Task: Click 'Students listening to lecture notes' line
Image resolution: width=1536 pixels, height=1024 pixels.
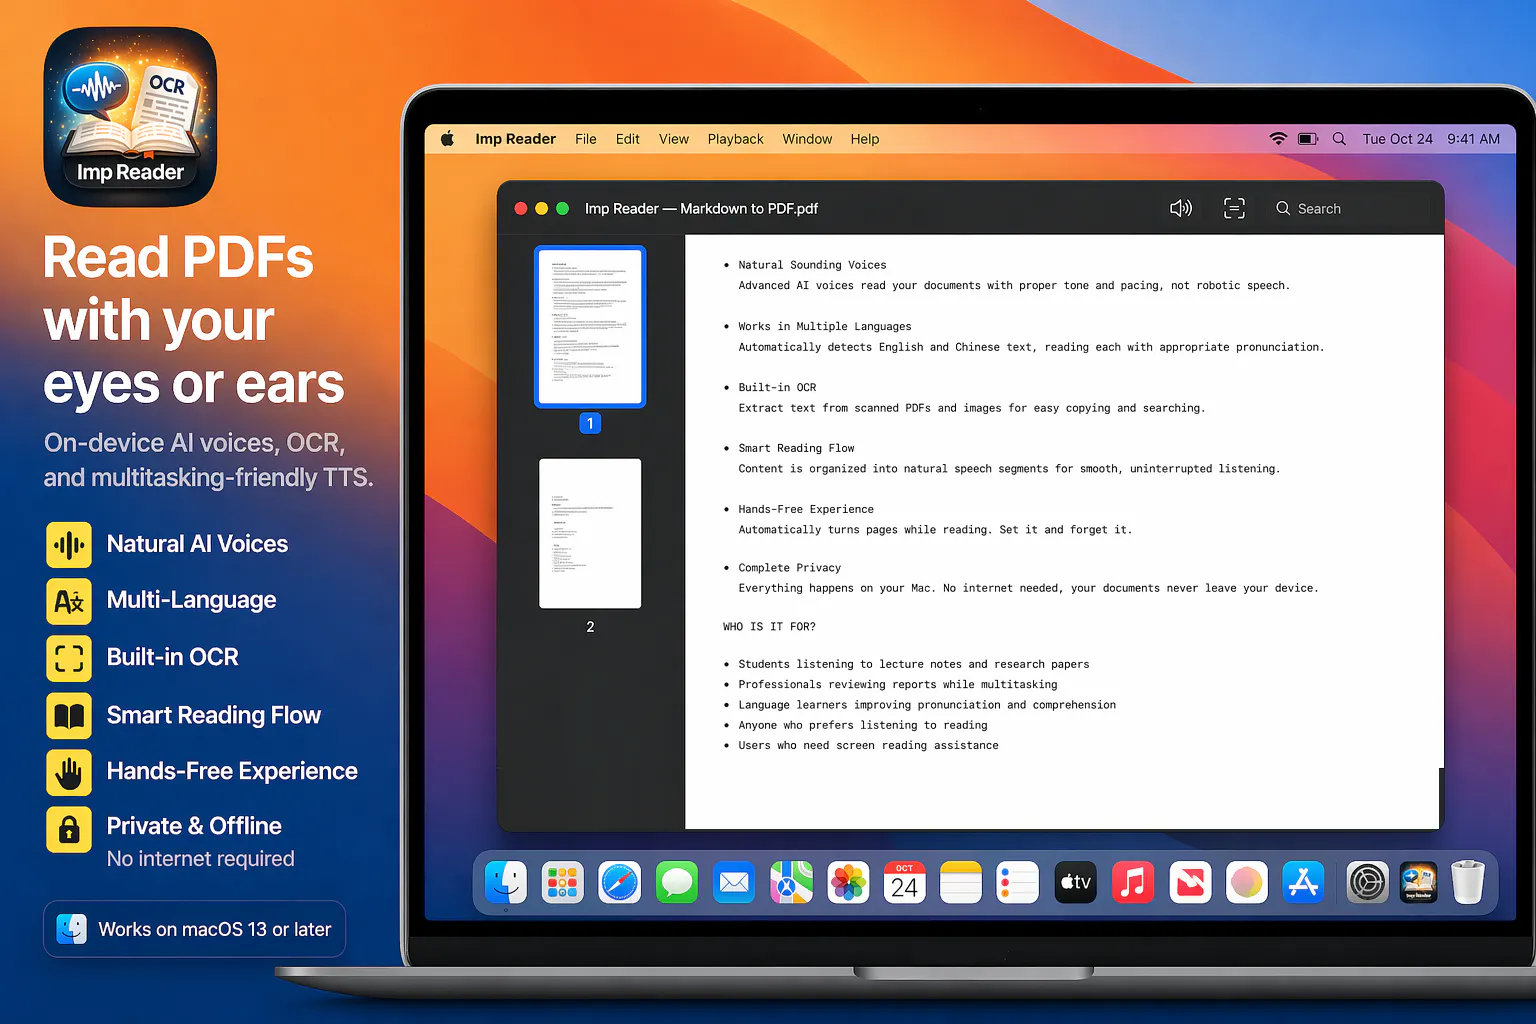Action: (914, 664)
